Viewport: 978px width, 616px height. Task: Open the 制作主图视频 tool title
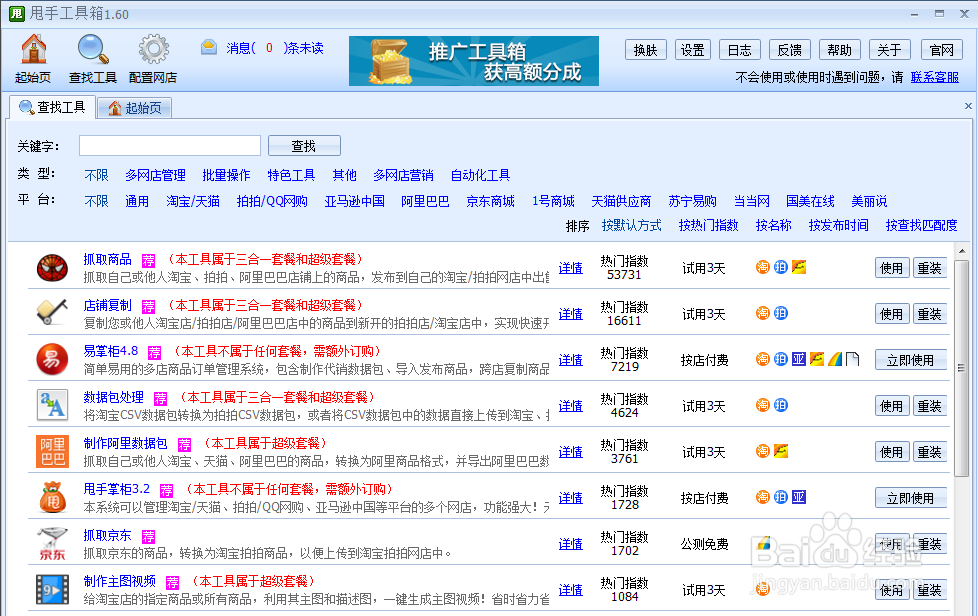click(x=120, y=581)
